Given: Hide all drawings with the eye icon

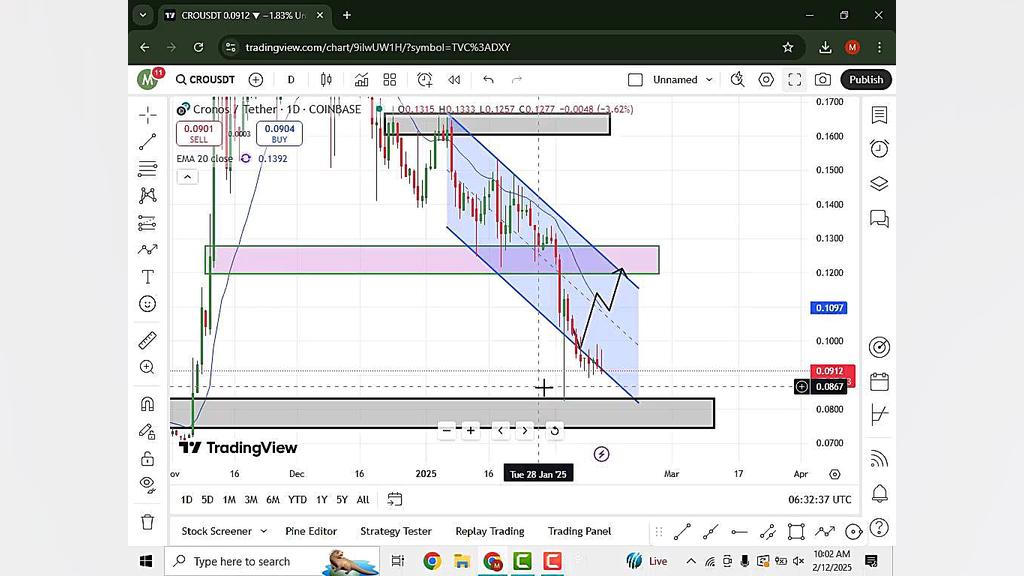Looking at the screenshot, I should tap(148, 484).
